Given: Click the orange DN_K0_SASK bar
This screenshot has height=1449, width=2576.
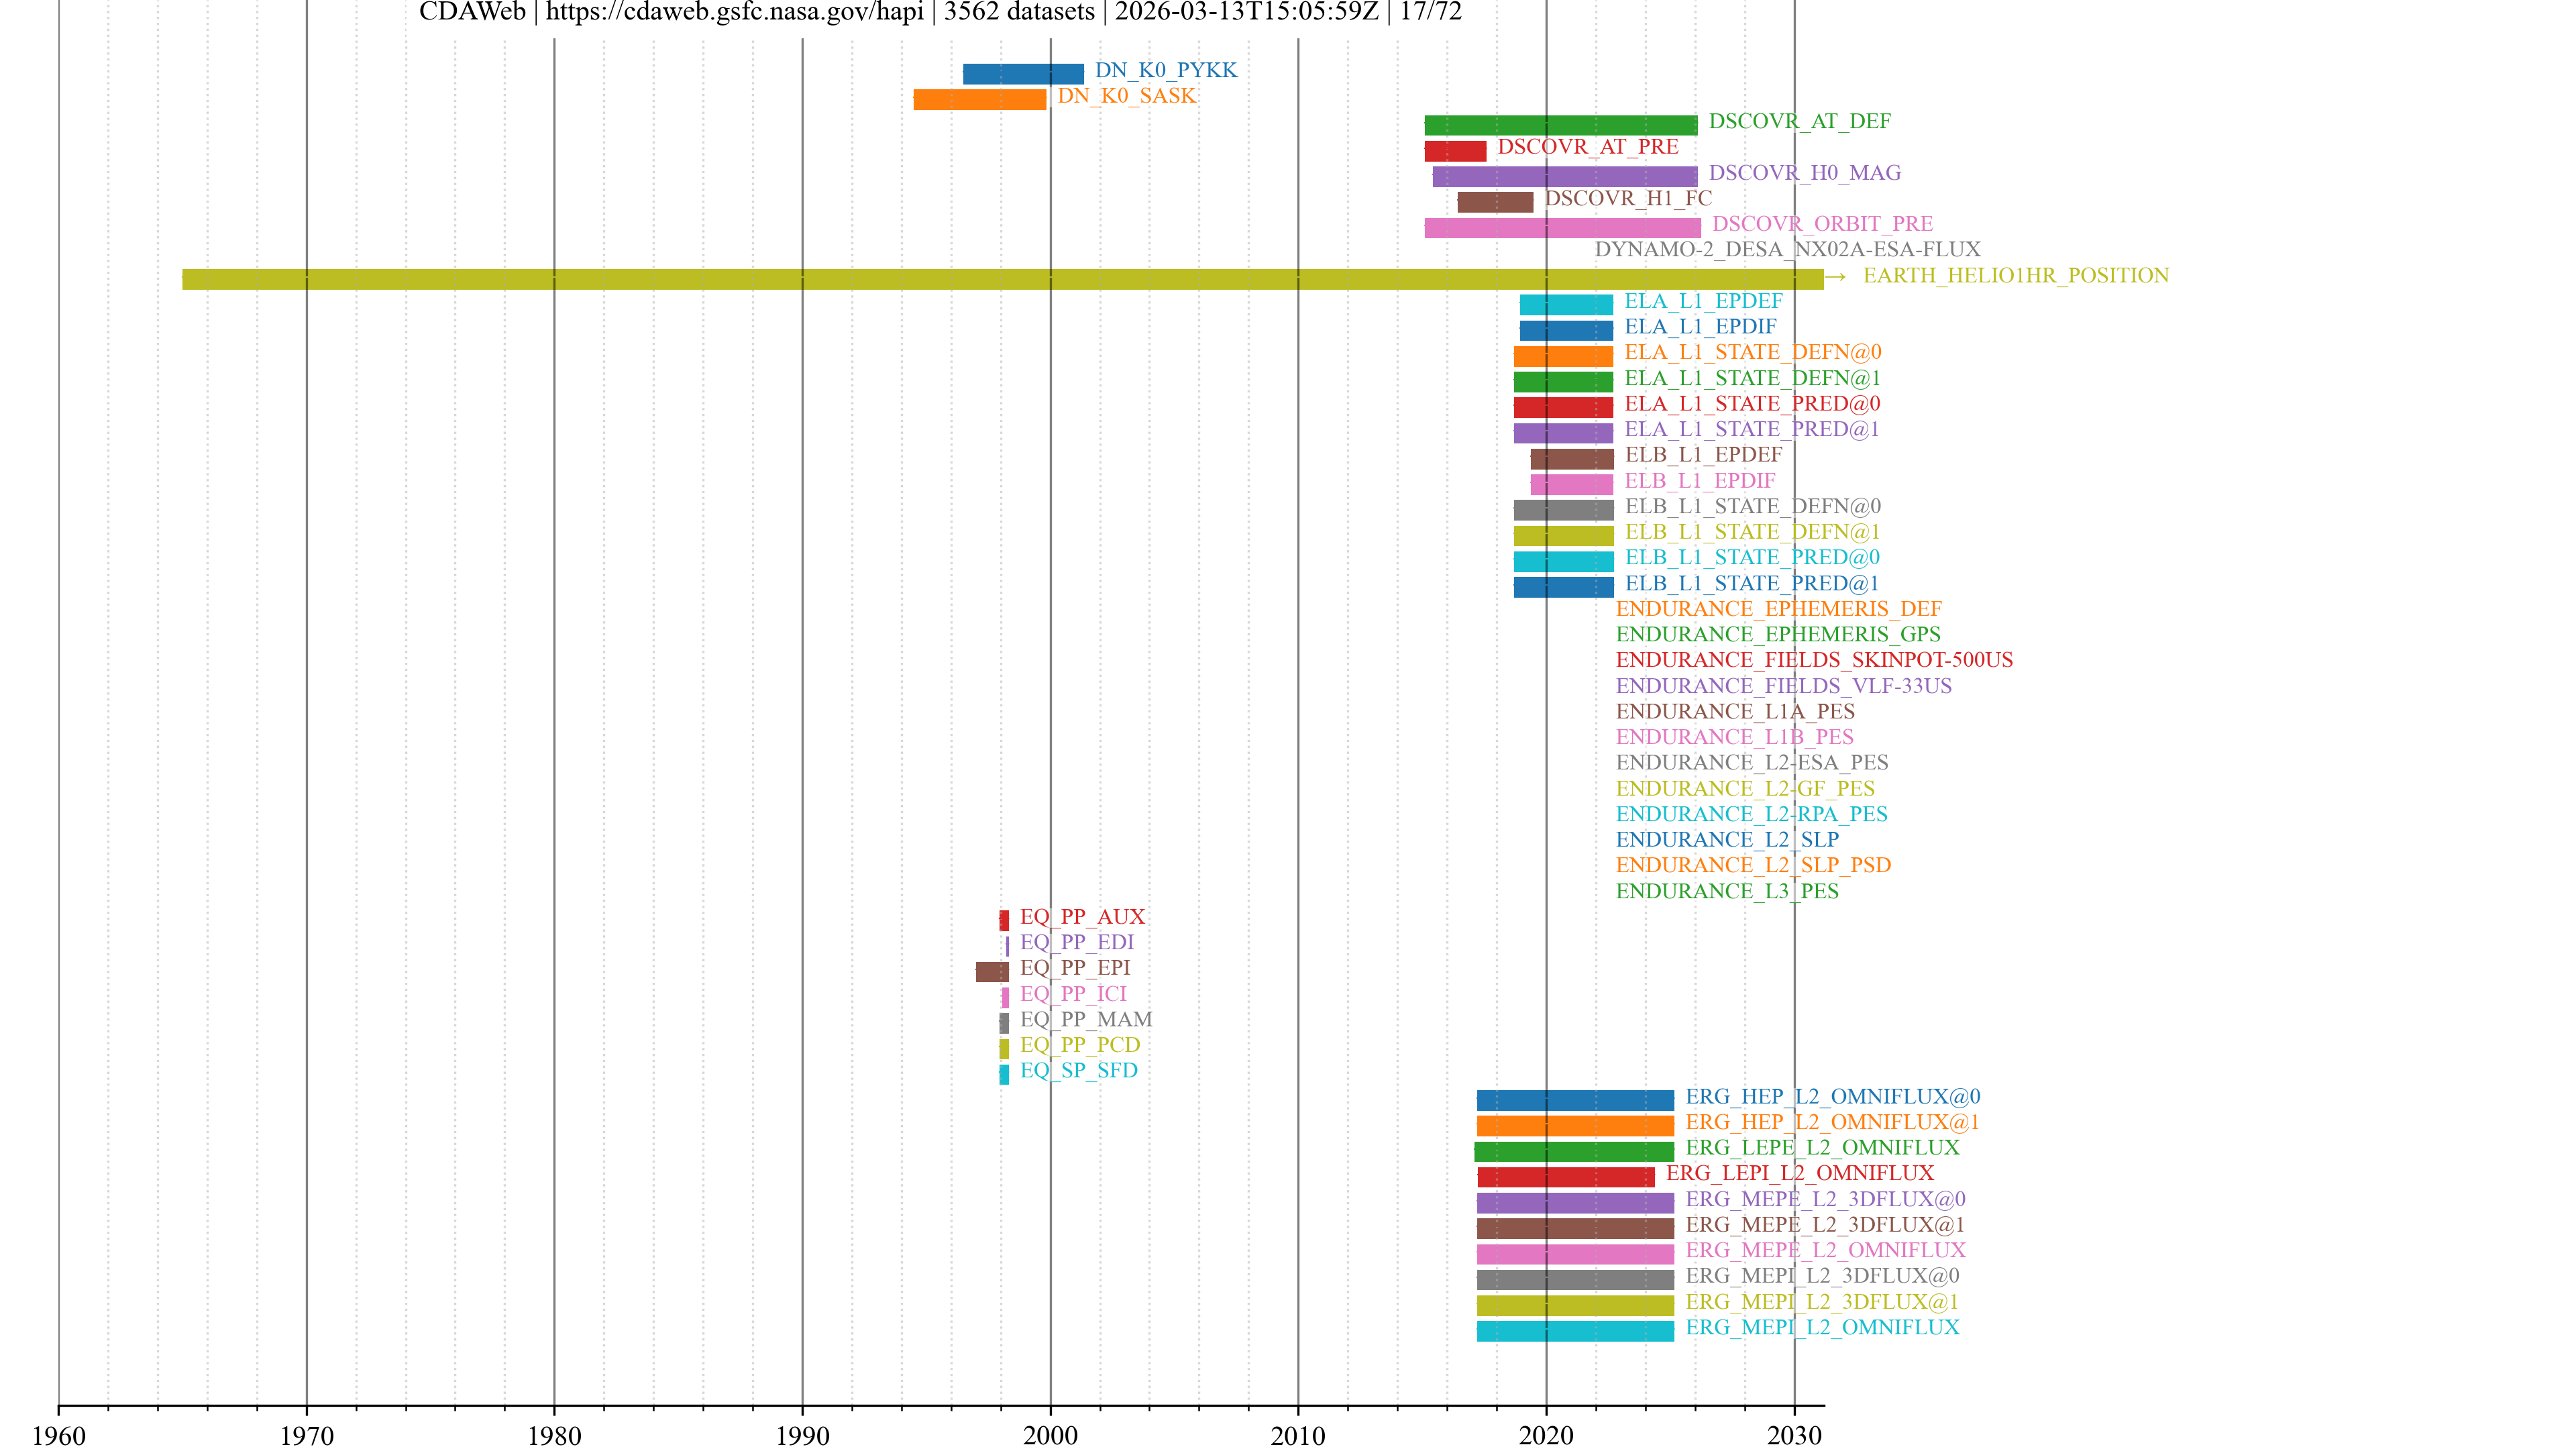Looking at the screenshot, I should 979,99.
